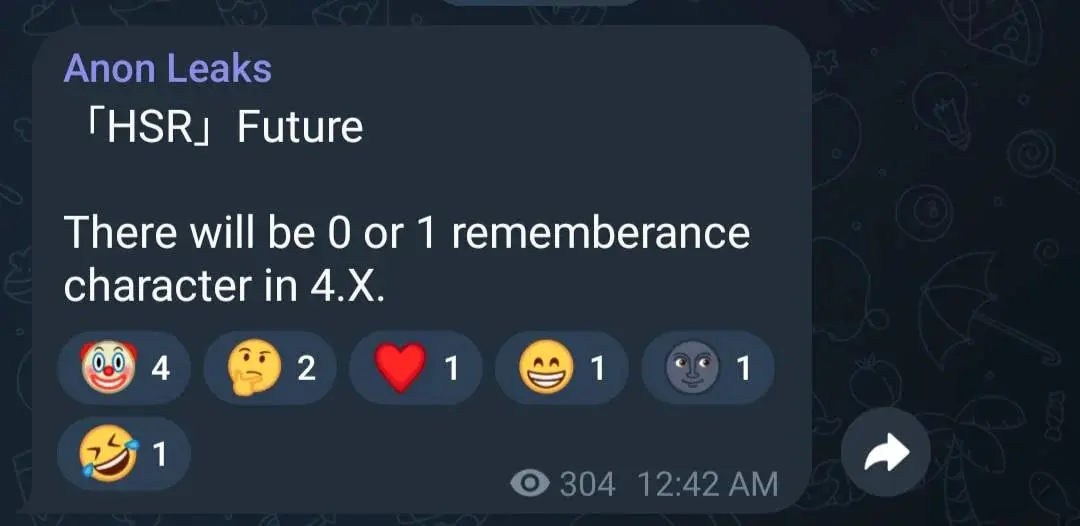Toggle the grinning face reaction
1080x526 pixels.
click(546, 369)
